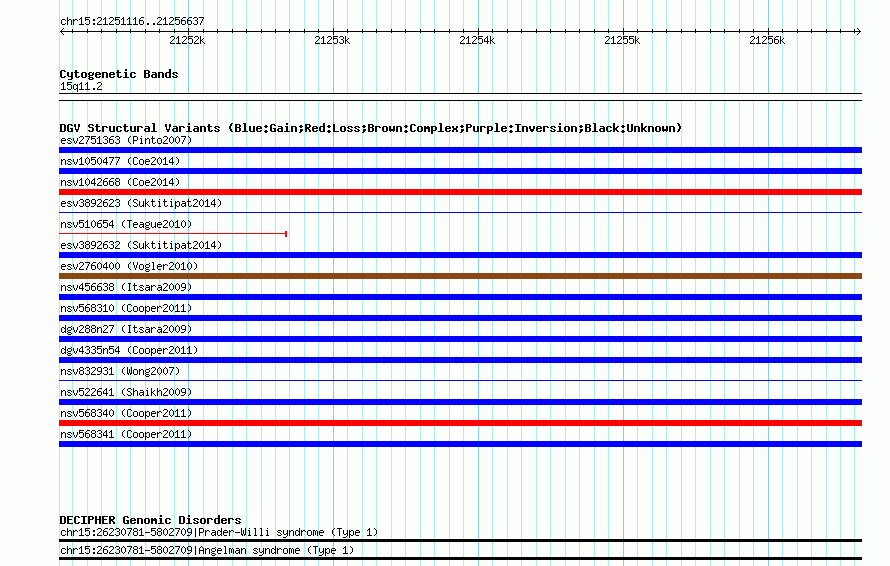Screen dimensions: 890x566
Task: Select the nsv568340 (Cooper2011) label
Action: 126,413
